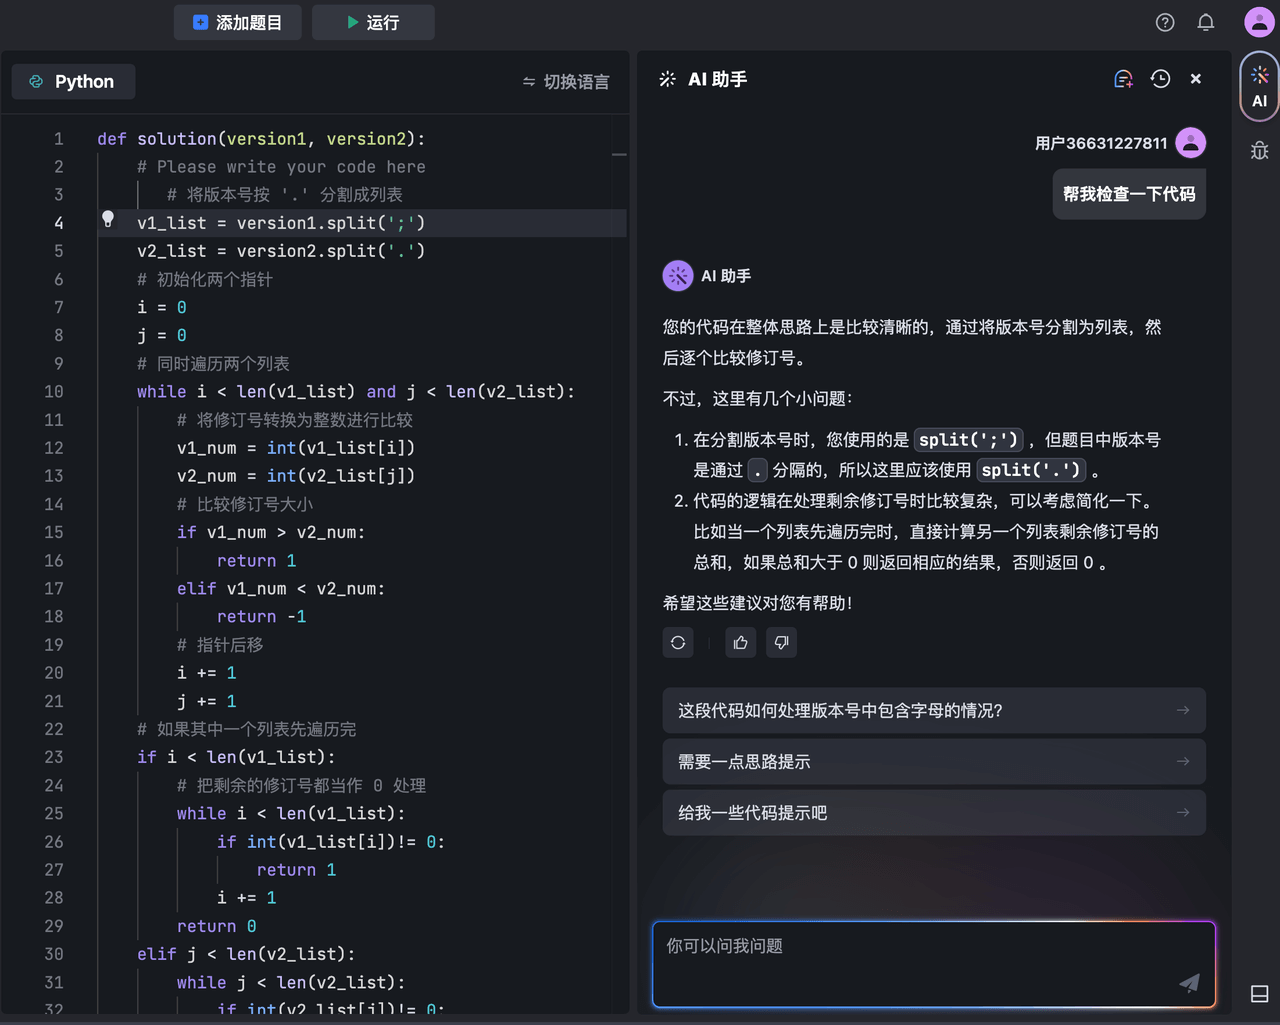Close the AI 助手 panel

click(x=1196, y=79)
